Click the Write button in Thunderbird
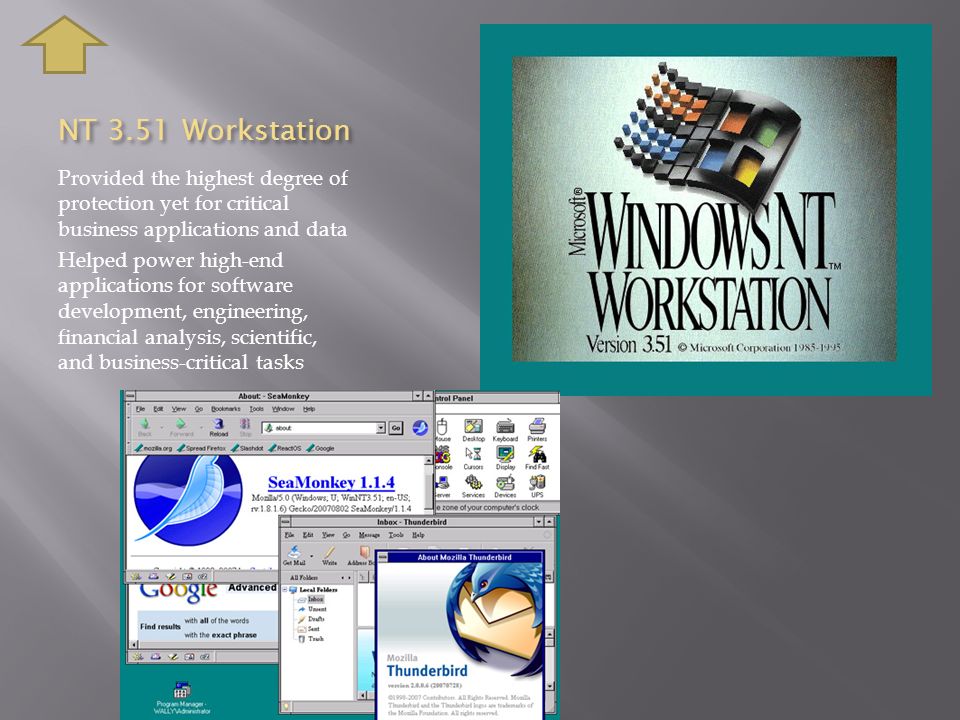Screen dimensions: 960x720 329,555
